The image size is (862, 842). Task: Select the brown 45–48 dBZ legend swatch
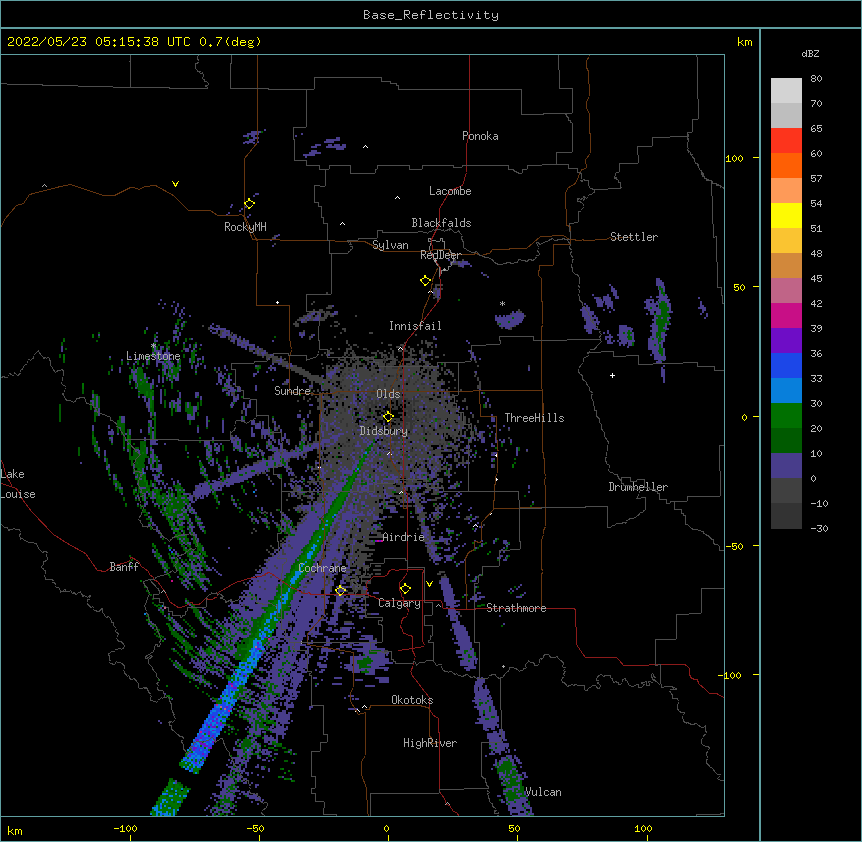tap(786, 265)
